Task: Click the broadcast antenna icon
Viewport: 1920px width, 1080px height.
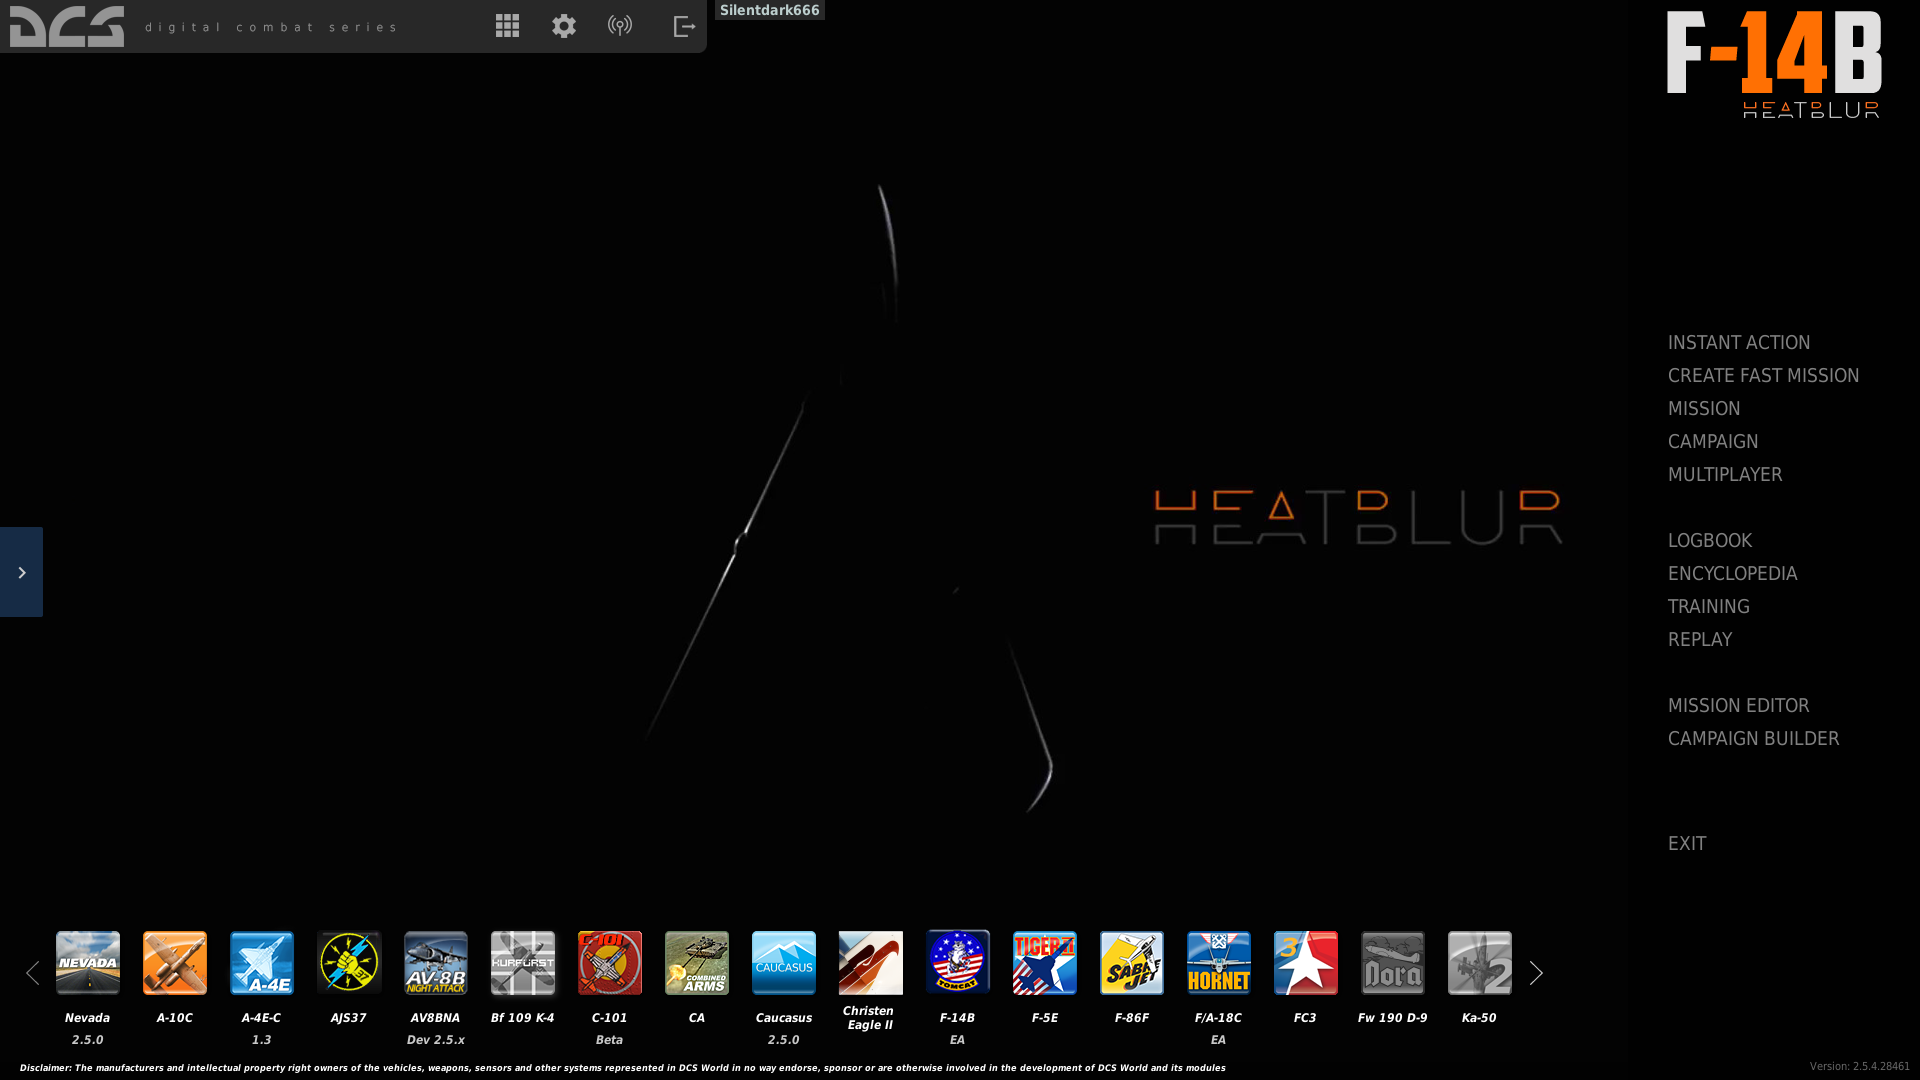Action: click(620, 26)
